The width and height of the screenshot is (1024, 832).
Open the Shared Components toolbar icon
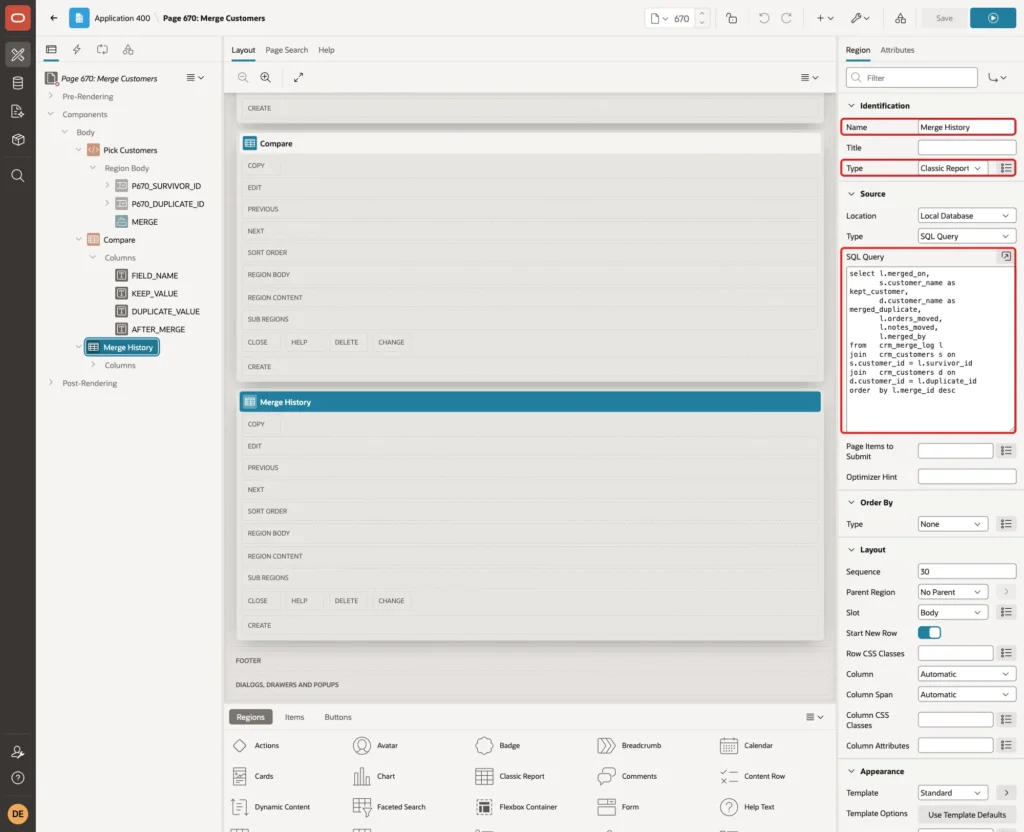[x=900, y=18]
